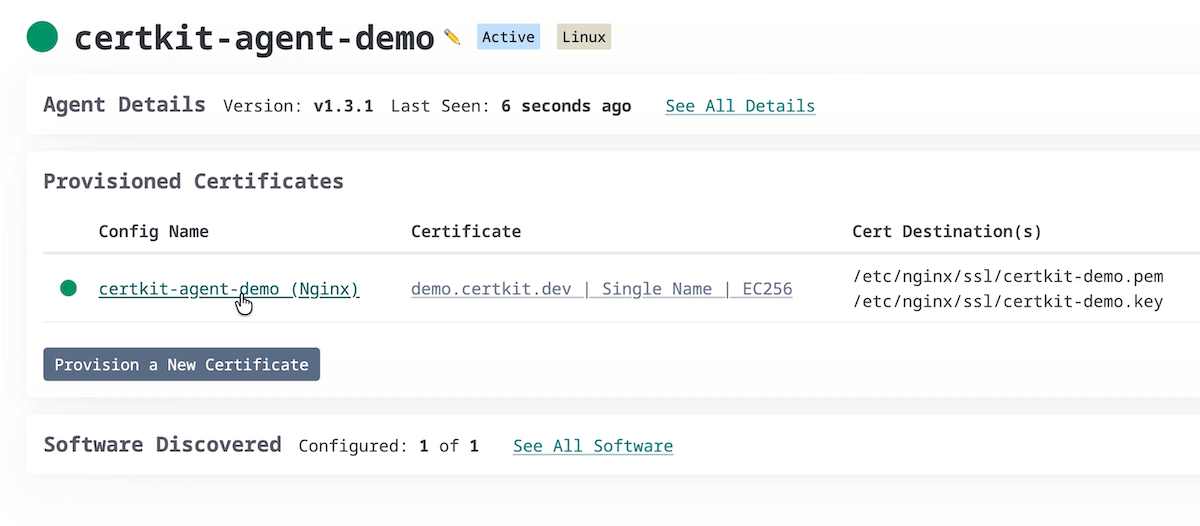Click the Provisioned Certificates heading
The width and height of the screenshot is (1200, 526).
coord(193,181)
